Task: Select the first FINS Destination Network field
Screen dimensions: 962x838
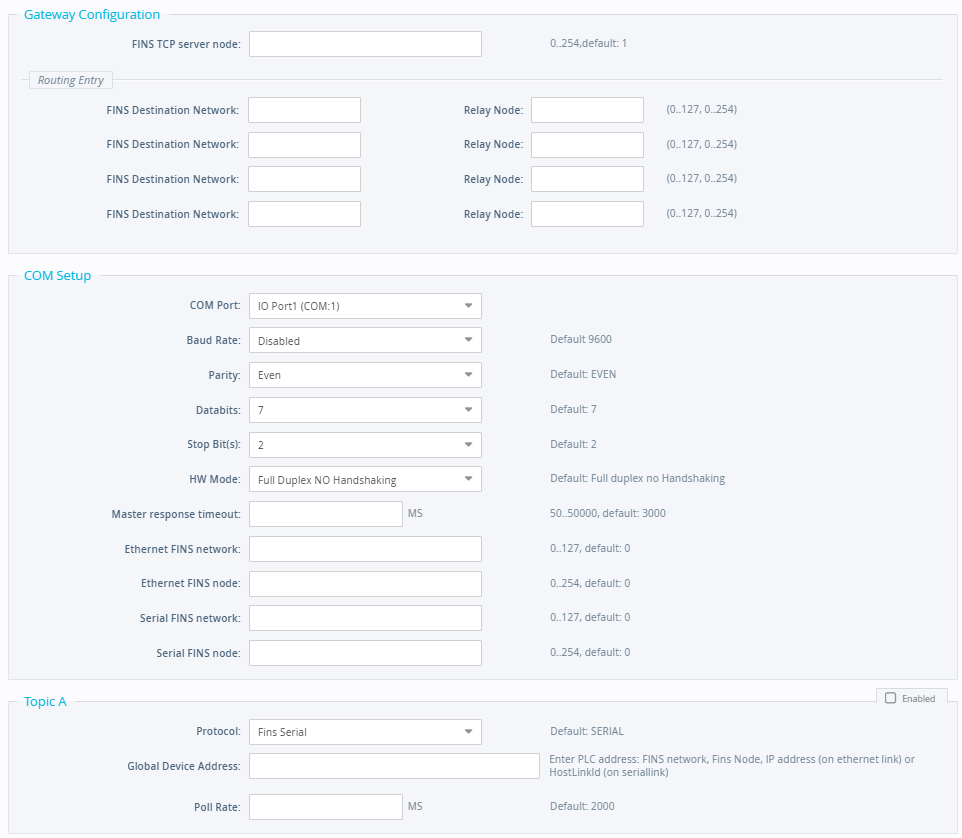Action: (x=304, y=110)
